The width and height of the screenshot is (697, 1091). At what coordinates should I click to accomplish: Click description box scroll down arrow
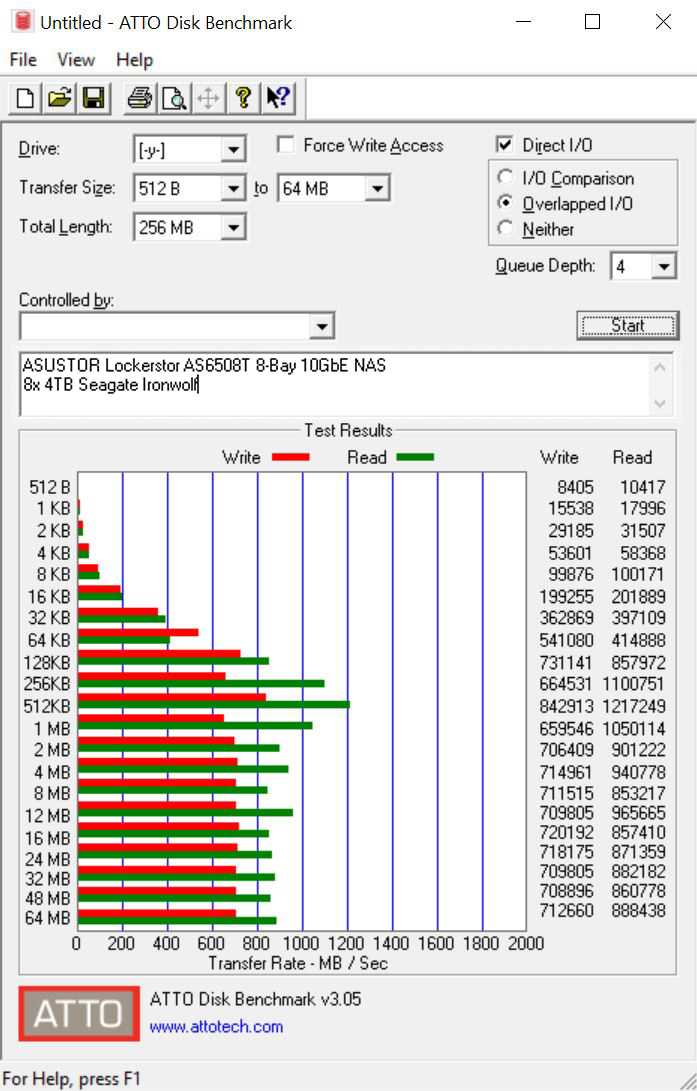660,404
